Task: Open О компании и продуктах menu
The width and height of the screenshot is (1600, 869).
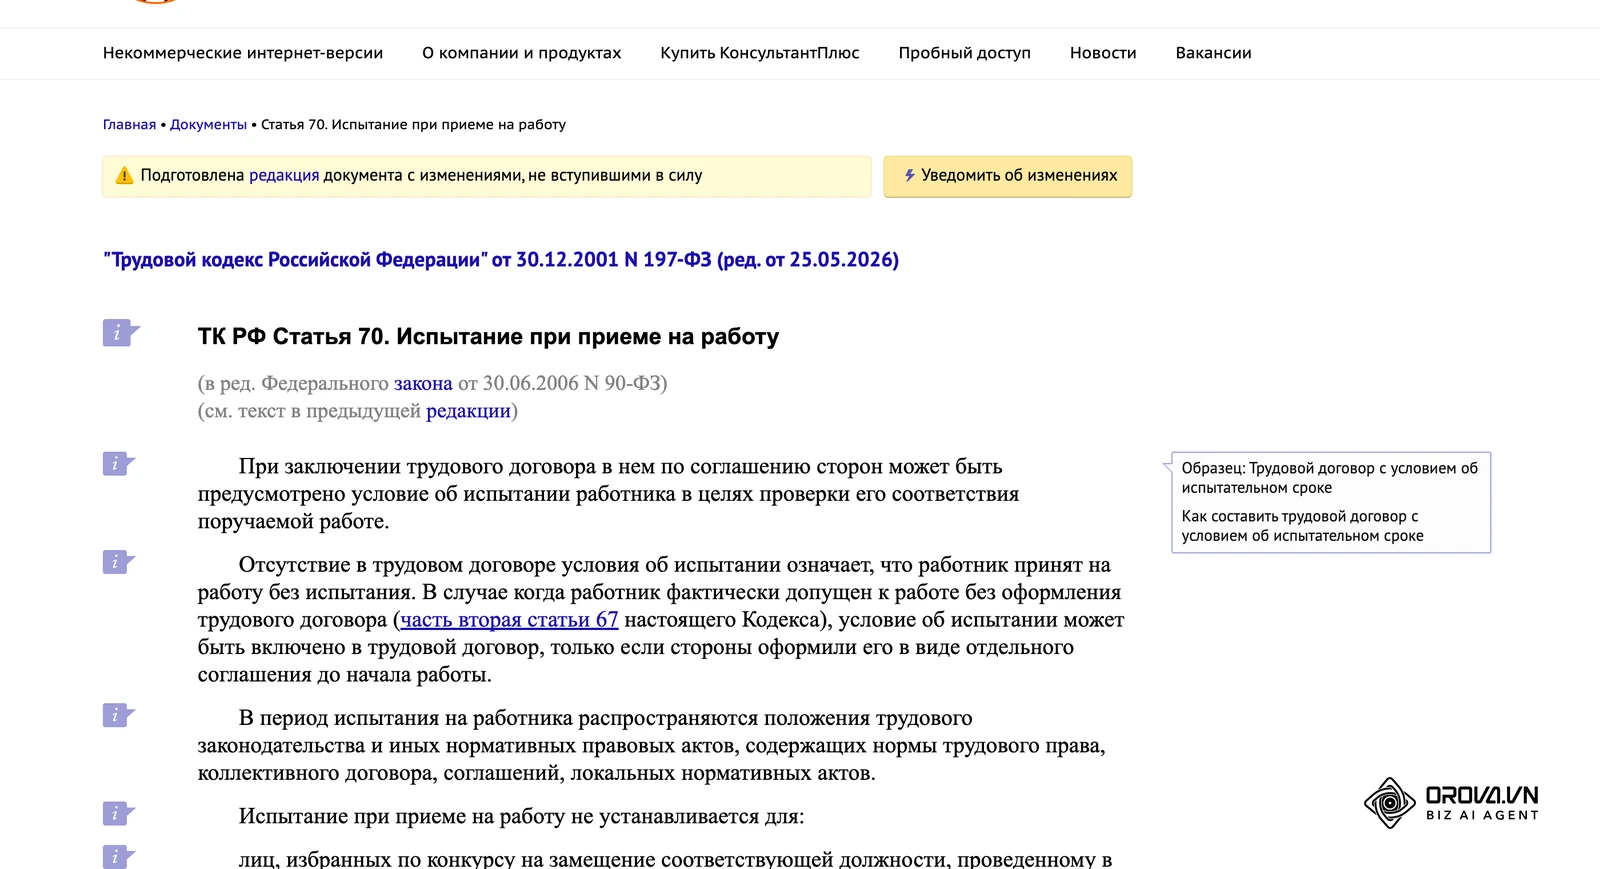Action: (x=521, y=53)
